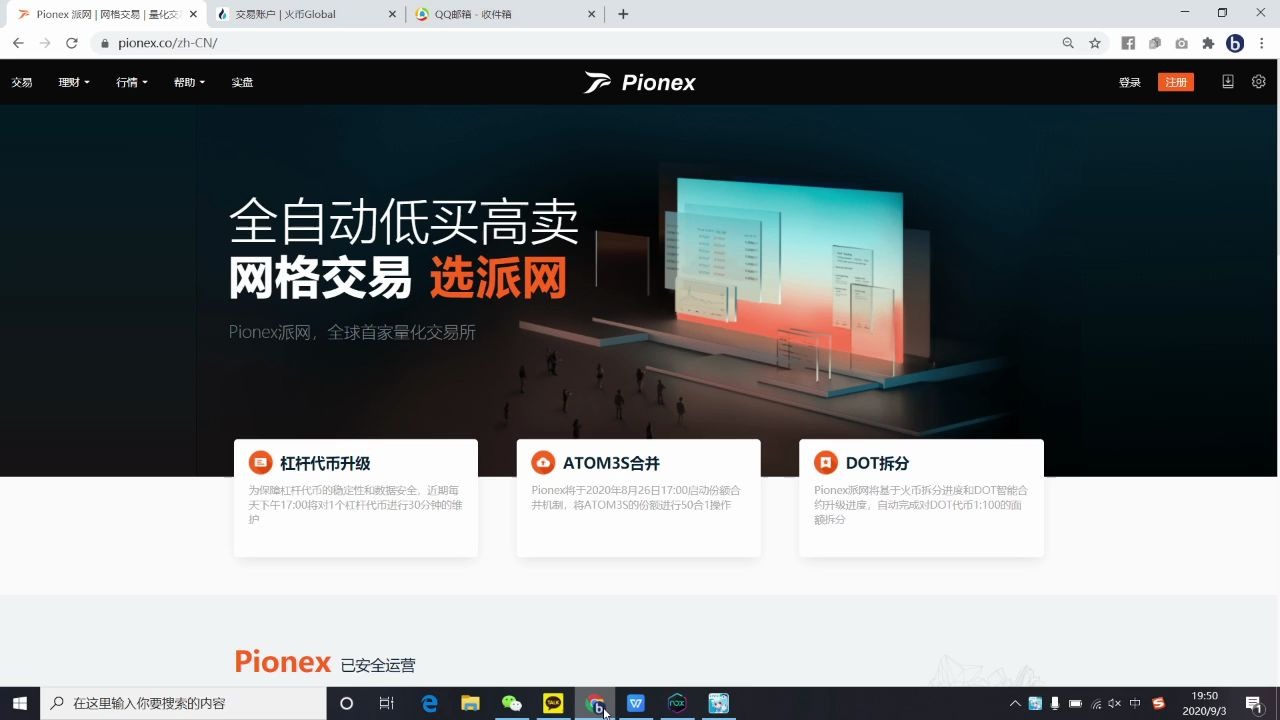This screenshot has width=1280, height=720.
Task: Open the DOT拆分 announcement card
Action: click(x=922, y=498)
